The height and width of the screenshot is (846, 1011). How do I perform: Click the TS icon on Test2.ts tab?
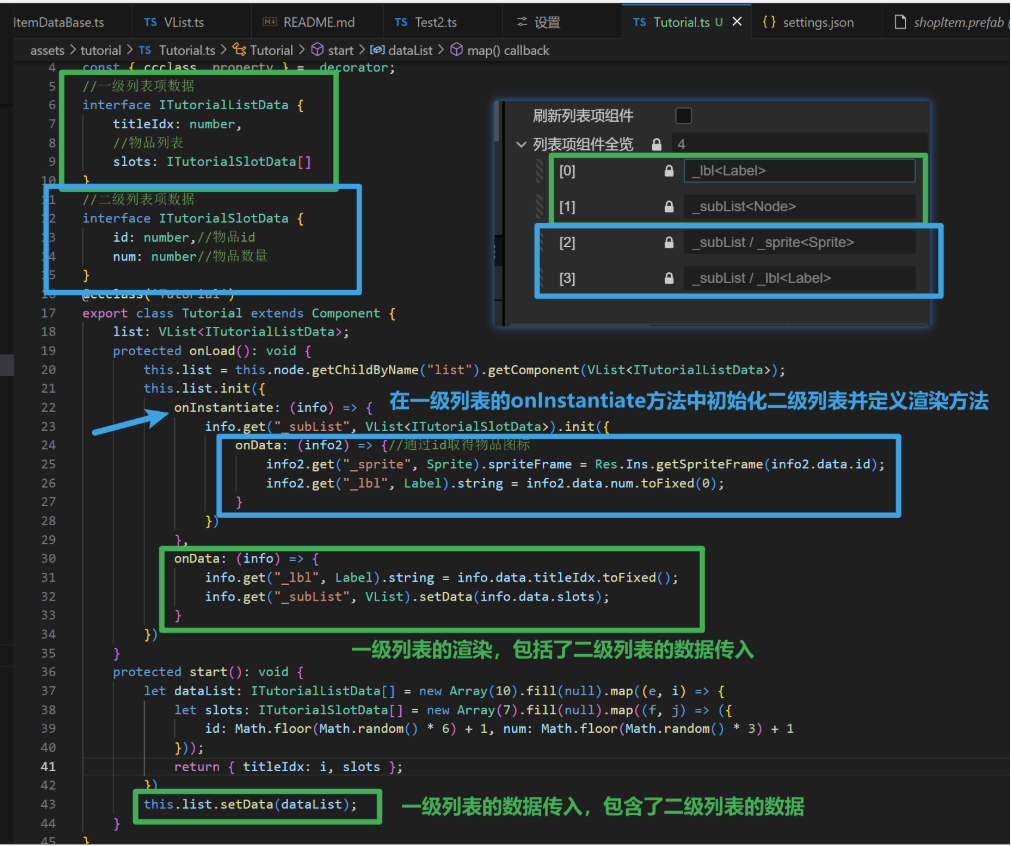(x=401, y=23)
